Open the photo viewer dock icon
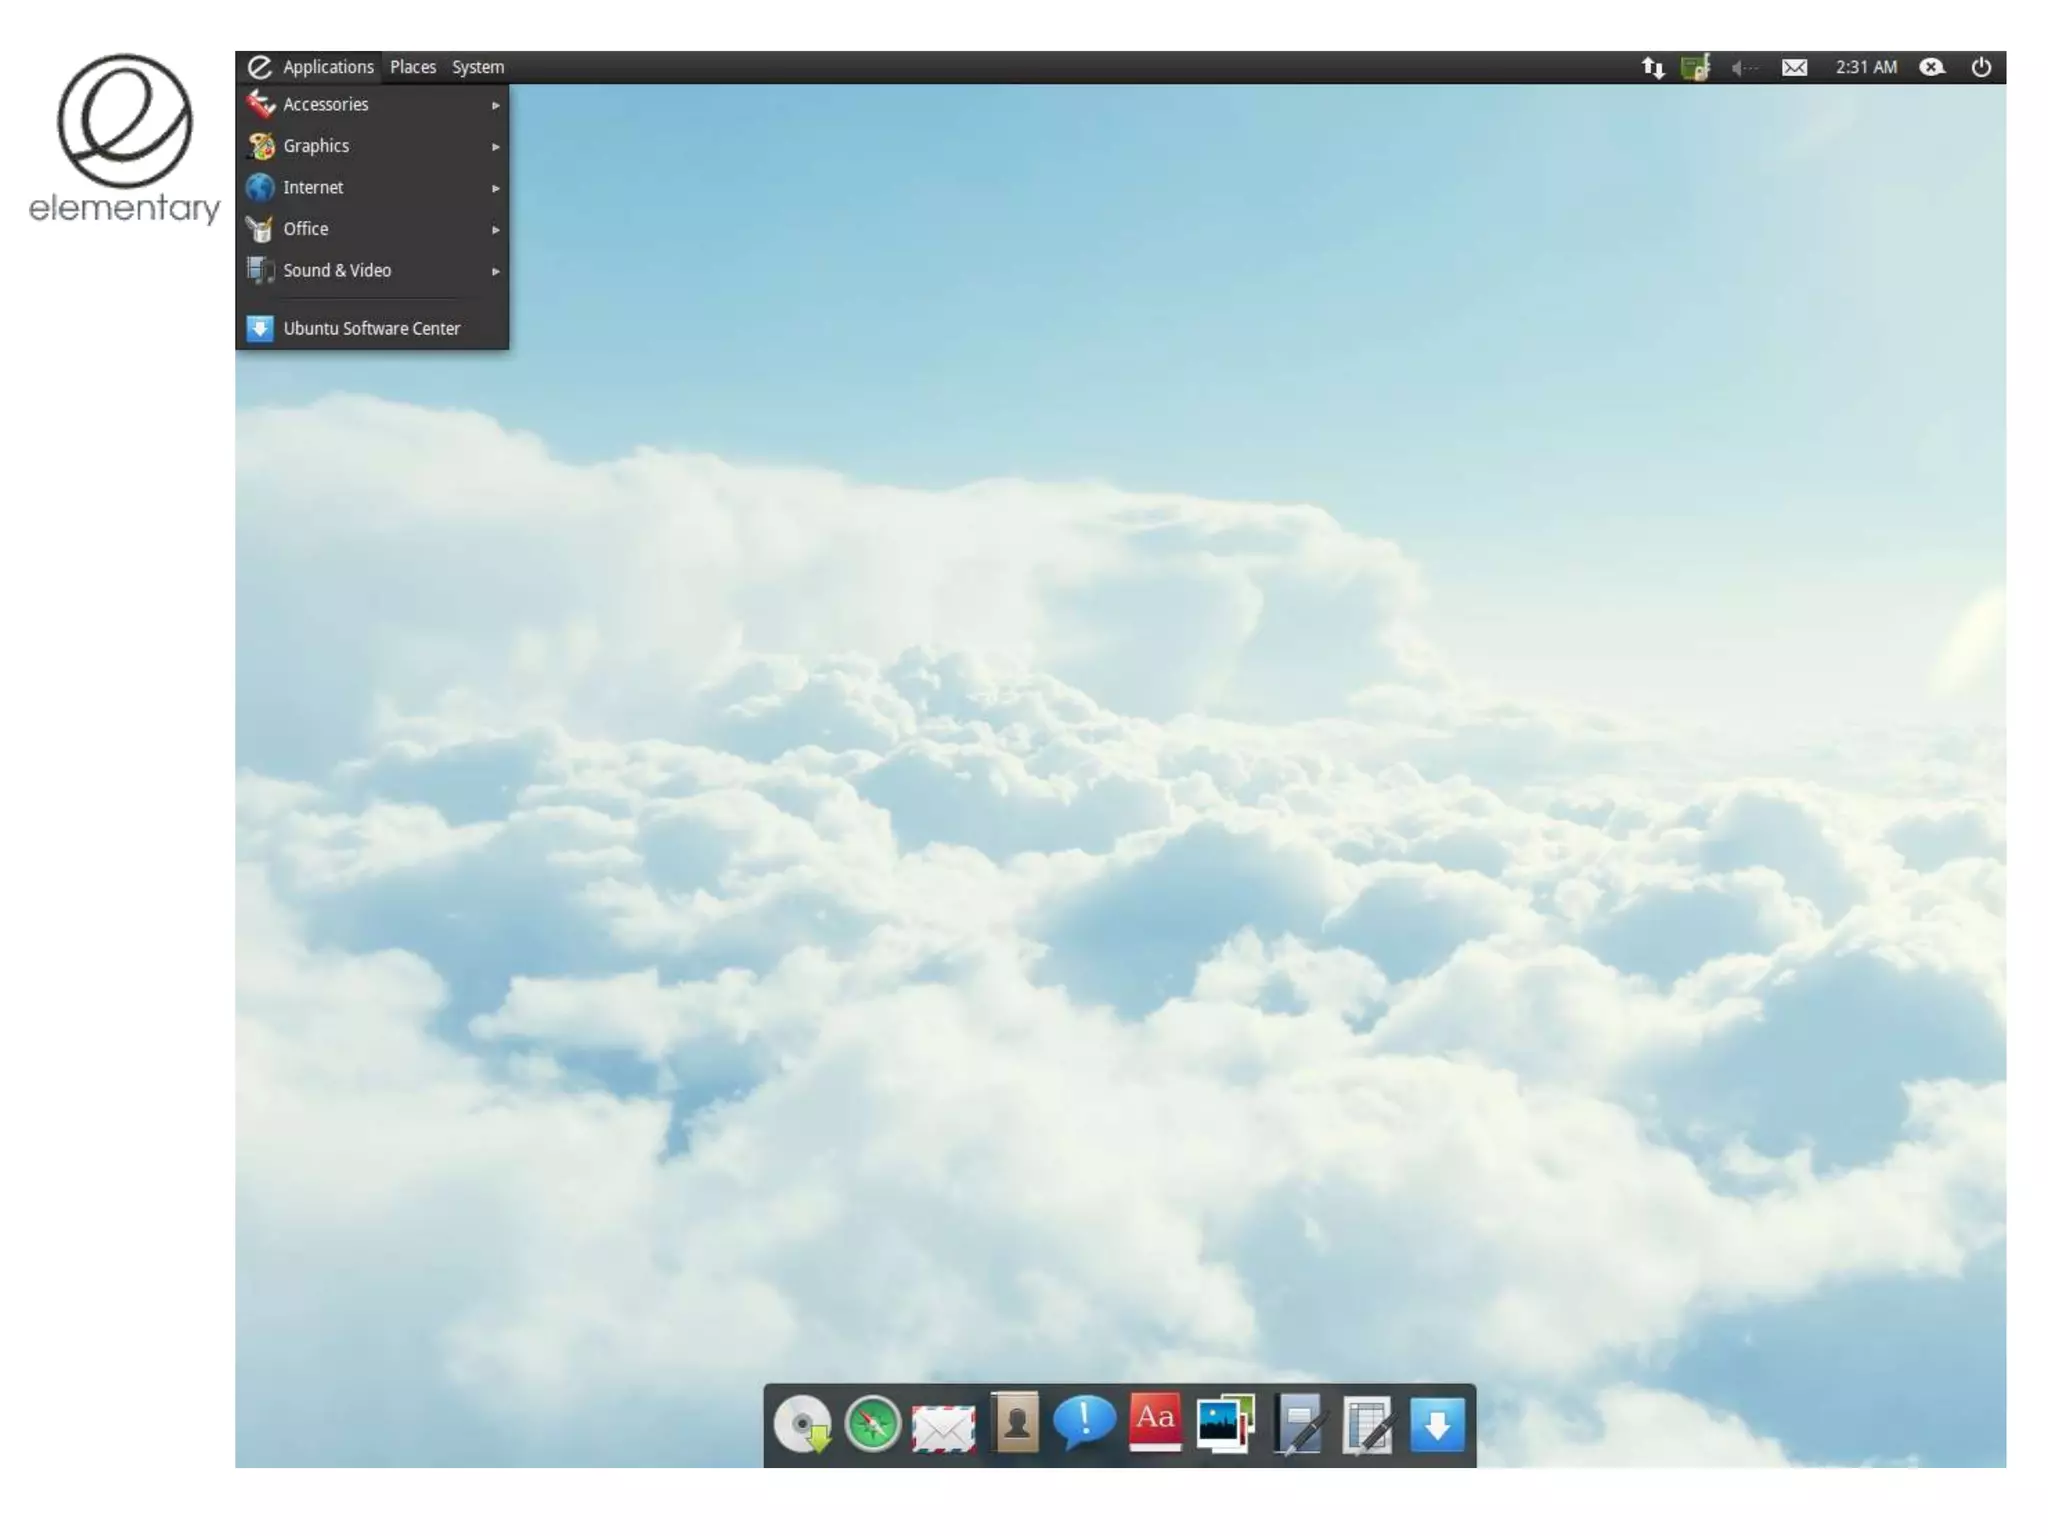Viewport: 2048px width, 1536px height. point(1225,1423)
